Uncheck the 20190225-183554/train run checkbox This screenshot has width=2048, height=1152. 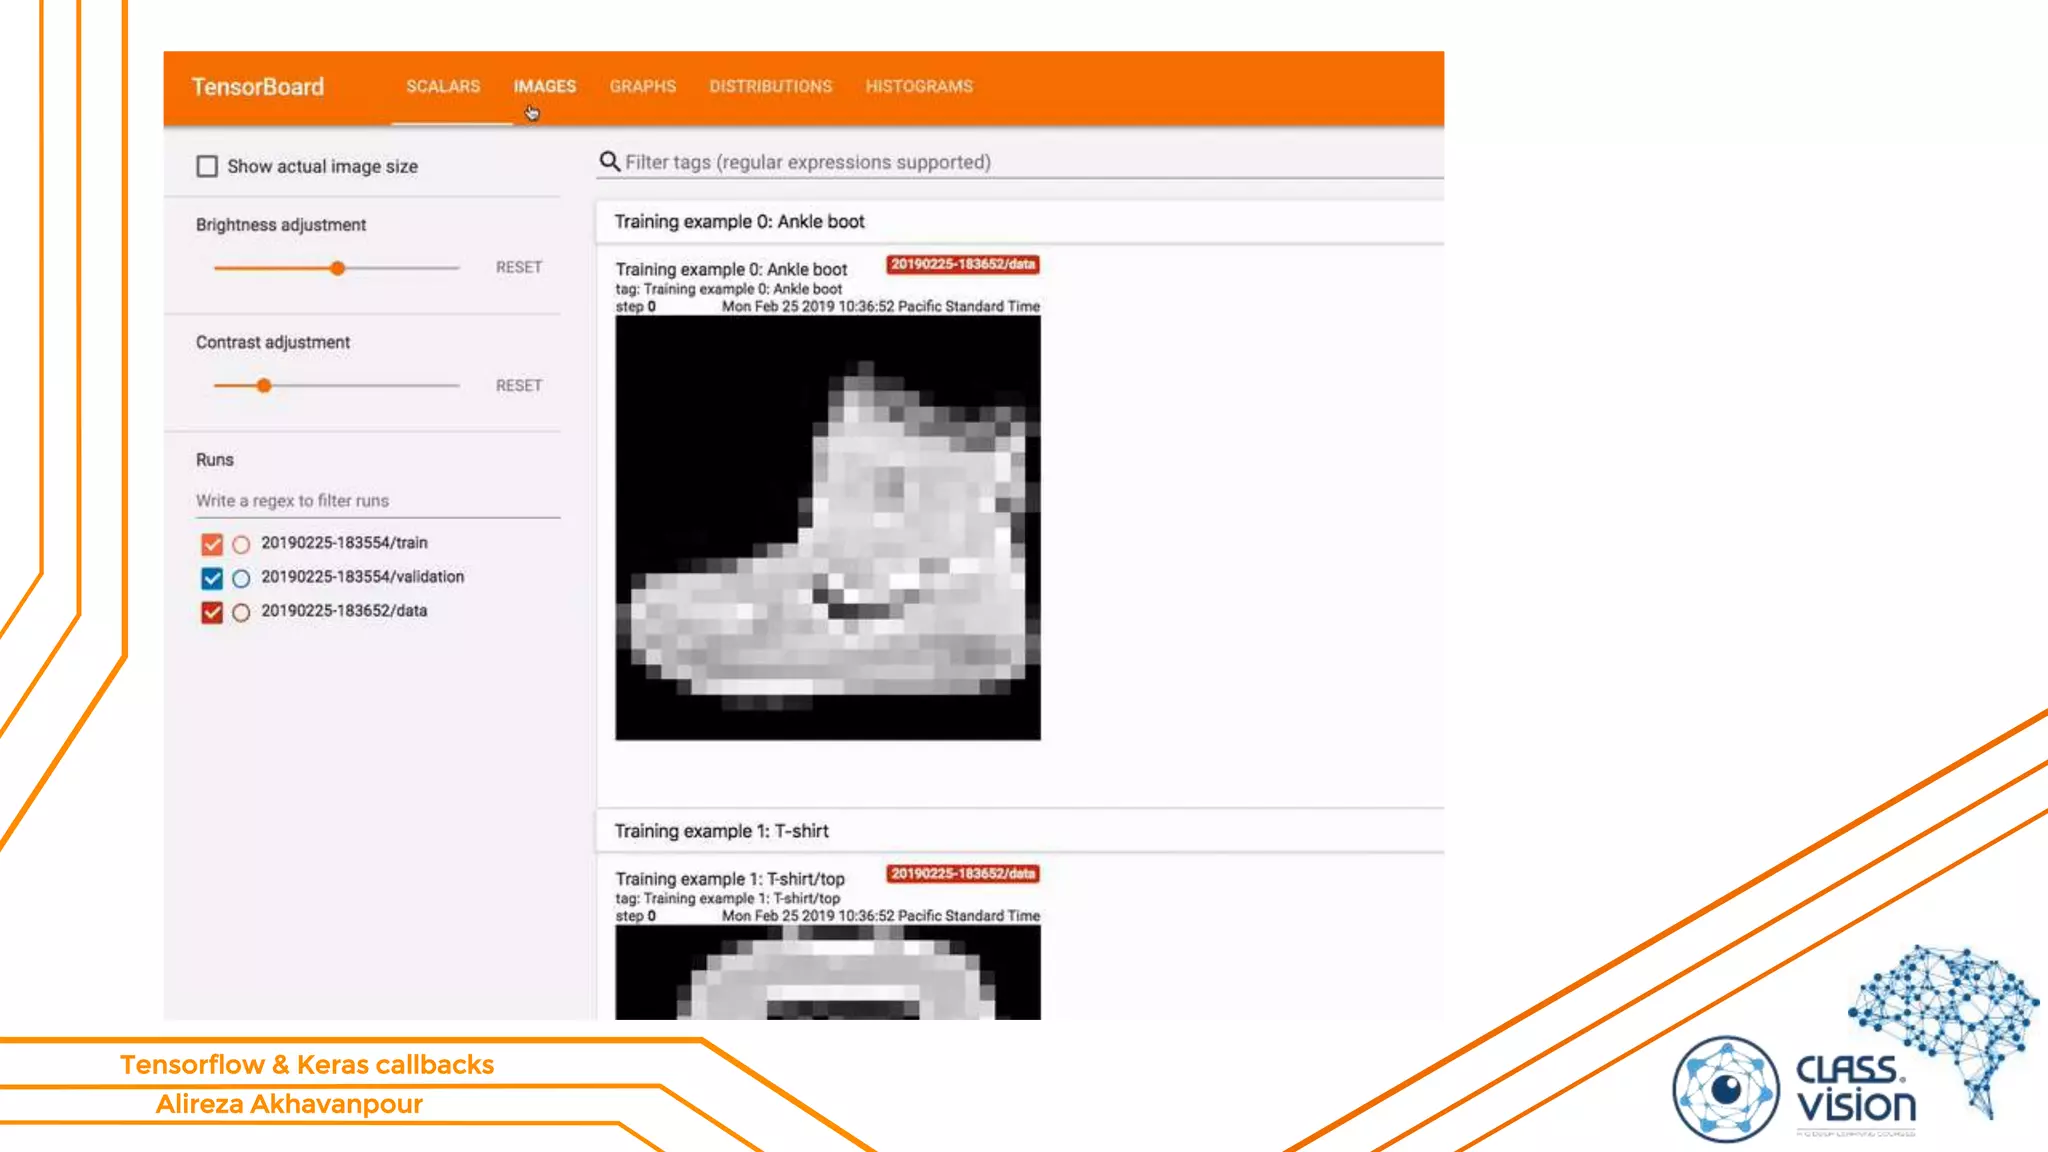211,544
